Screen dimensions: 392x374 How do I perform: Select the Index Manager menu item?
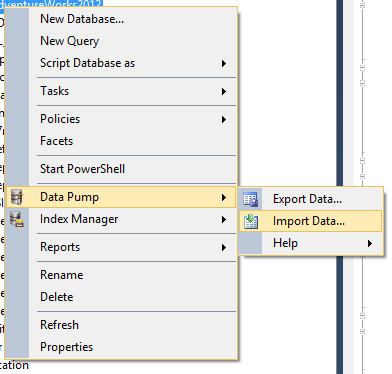pyautogui.click(x=121, y=219)
